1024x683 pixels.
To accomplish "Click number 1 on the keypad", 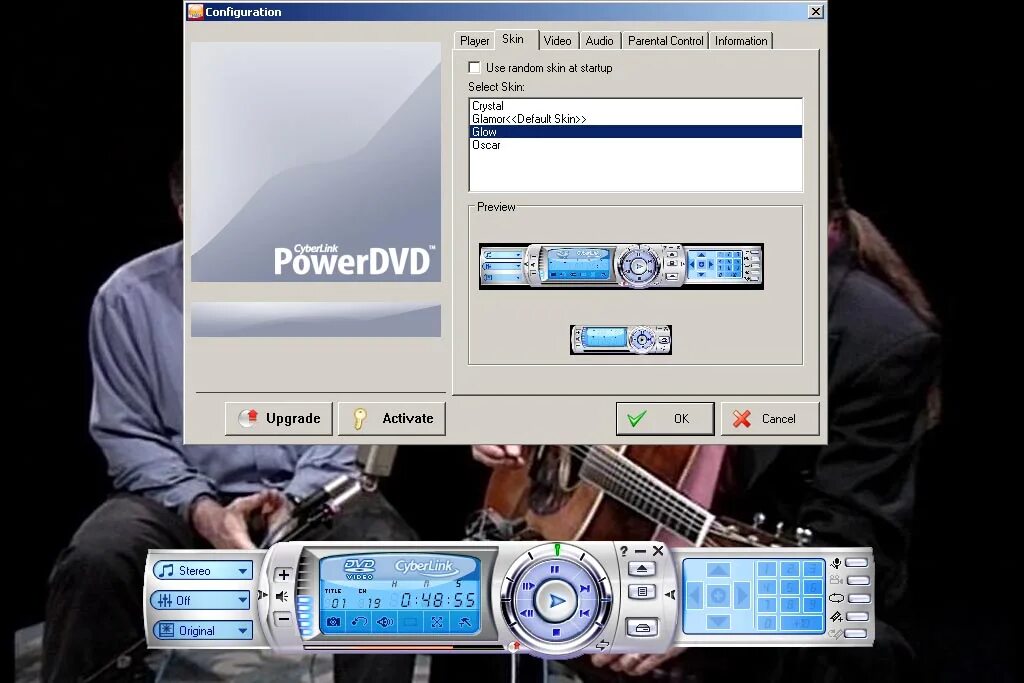I will tap(767, 569).
